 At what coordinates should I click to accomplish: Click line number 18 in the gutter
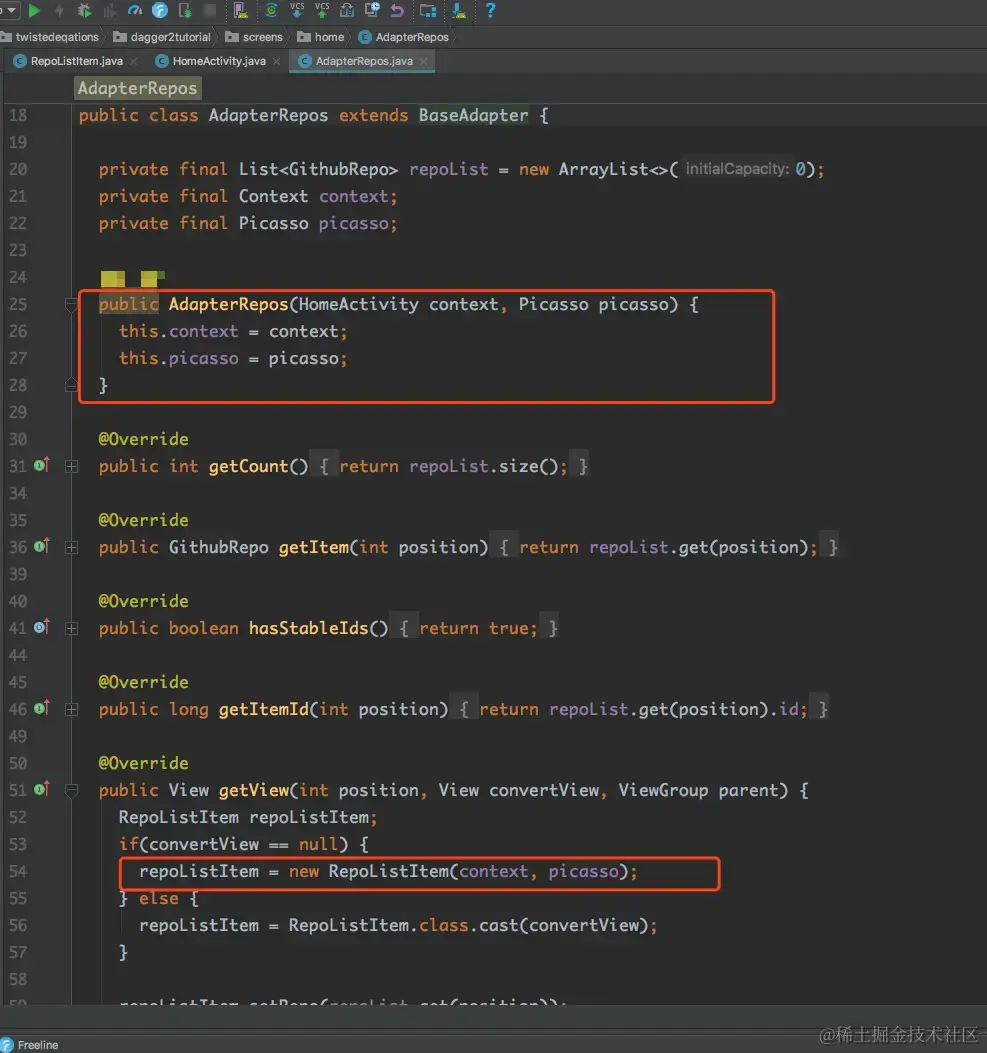tap(18, 116)
